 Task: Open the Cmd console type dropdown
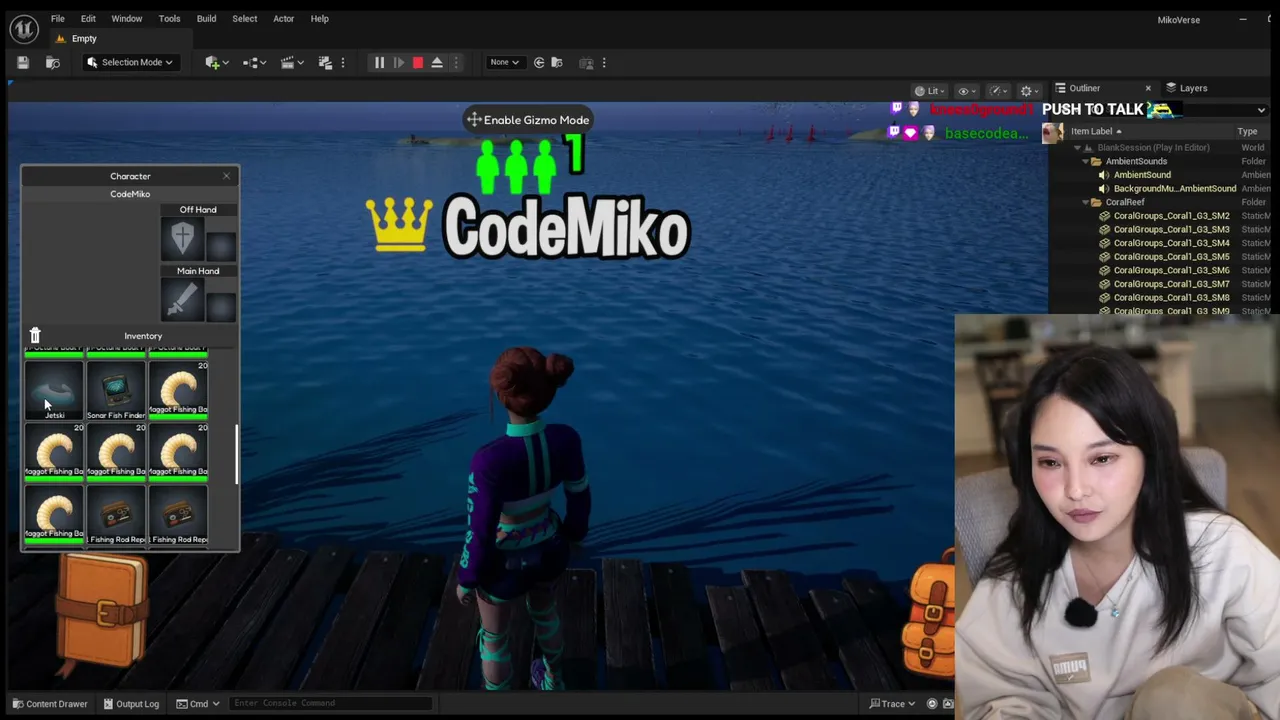tap(197, 704)
